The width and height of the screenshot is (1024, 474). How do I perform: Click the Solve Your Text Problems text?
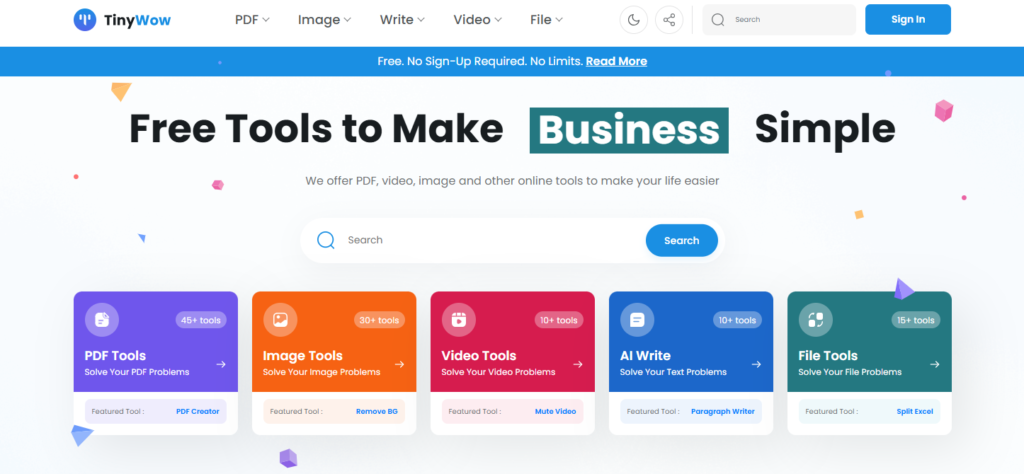673,372
